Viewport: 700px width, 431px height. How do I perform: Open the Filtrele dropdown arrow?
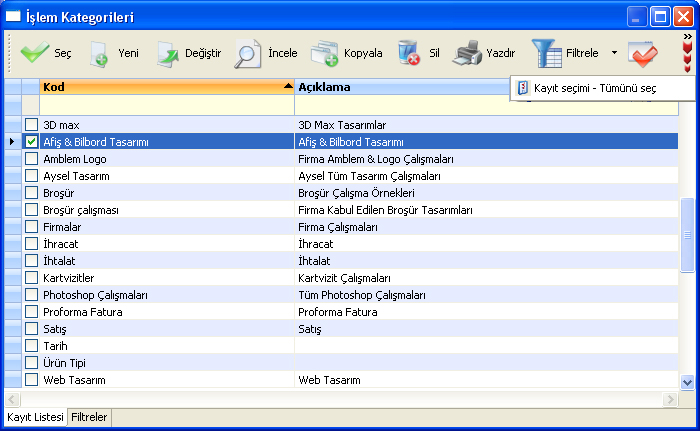coord(613,53)
